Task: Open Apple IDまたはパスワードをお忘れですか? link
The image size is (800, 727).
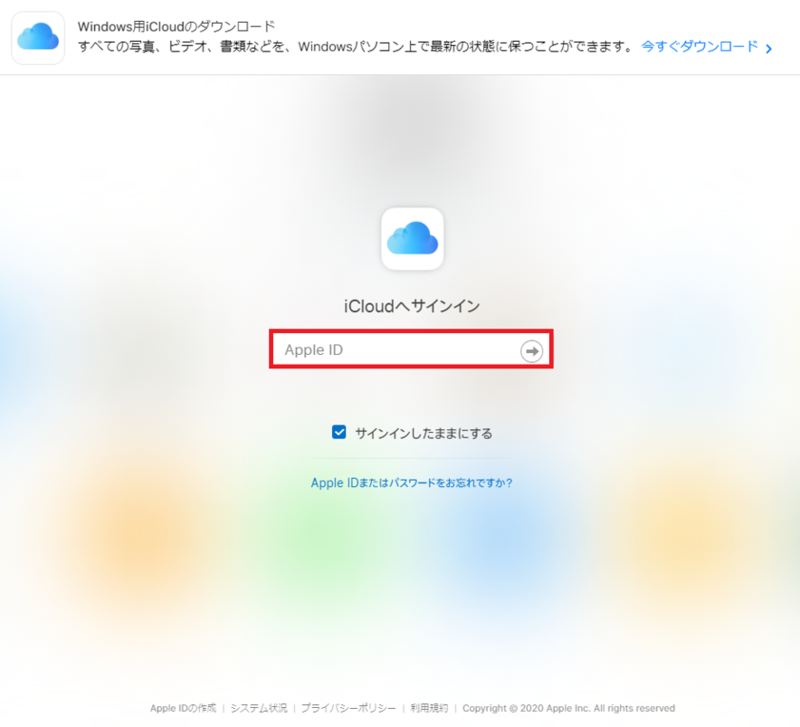Action: tap(412, 483)
